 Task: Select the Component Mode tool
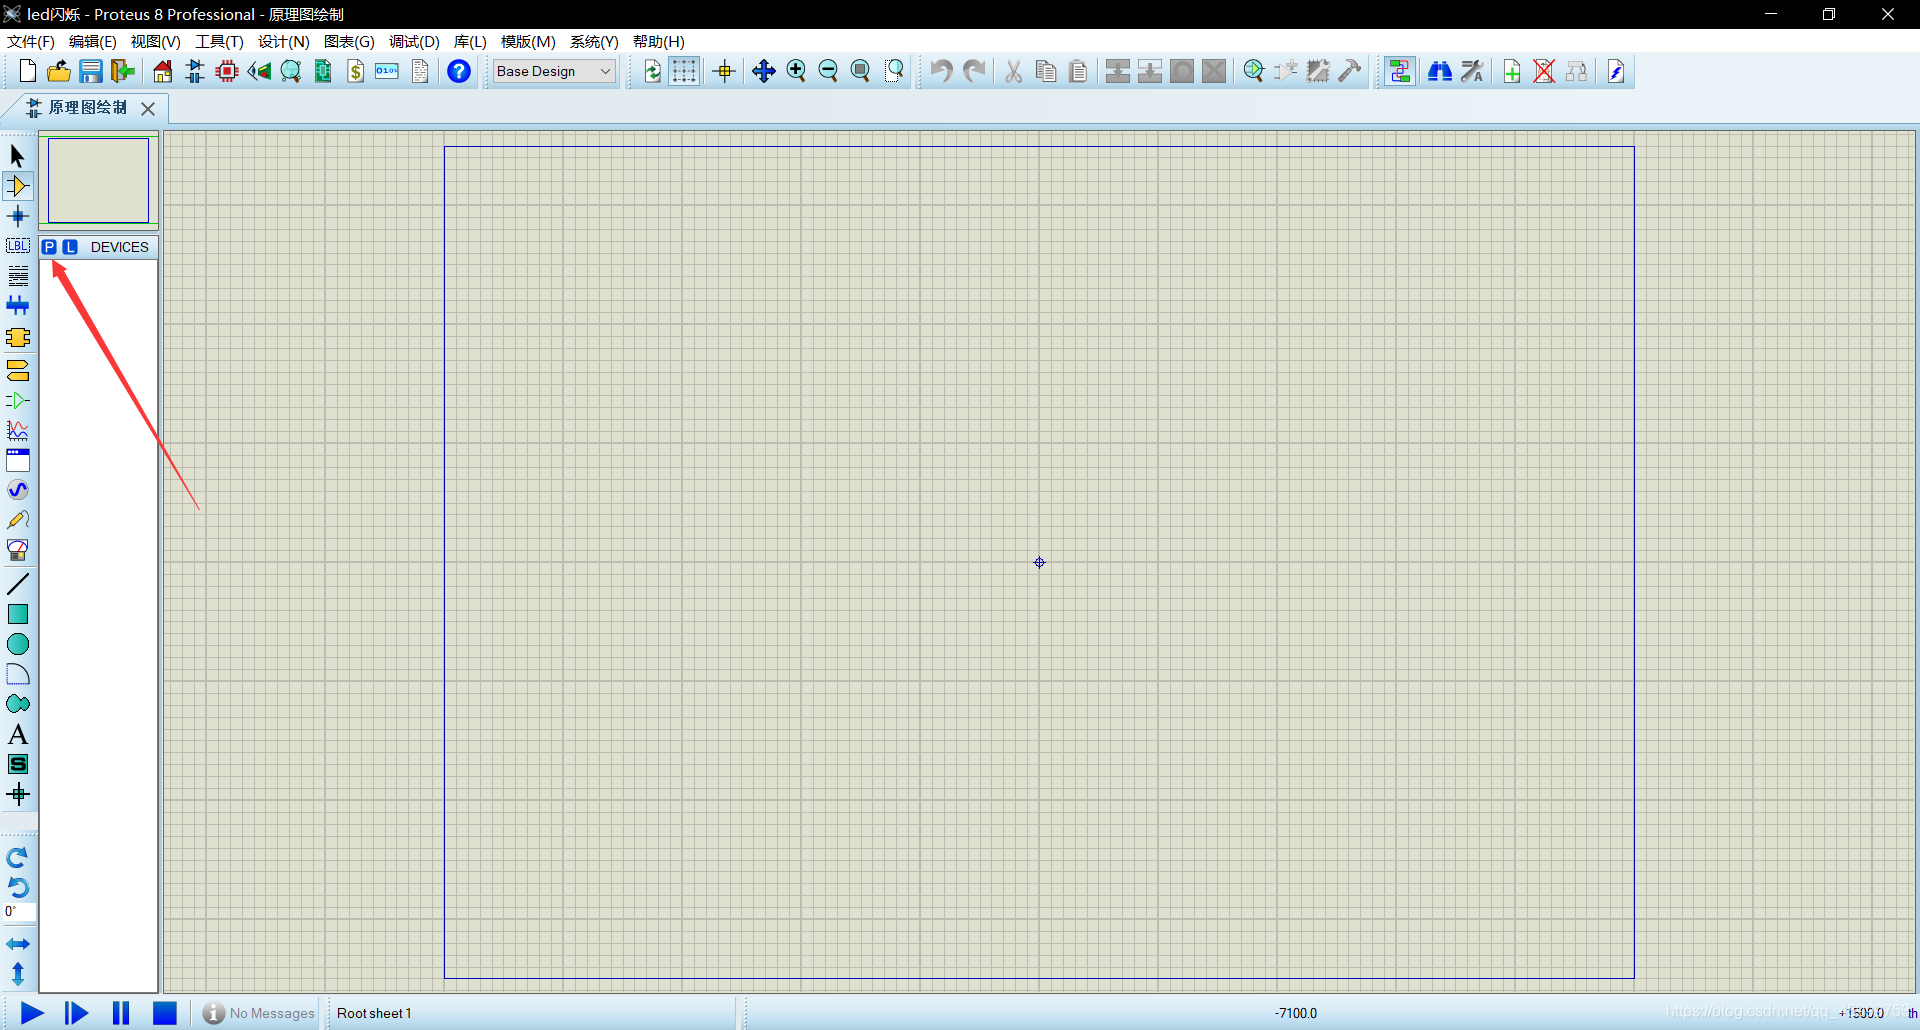coord(17,186)
